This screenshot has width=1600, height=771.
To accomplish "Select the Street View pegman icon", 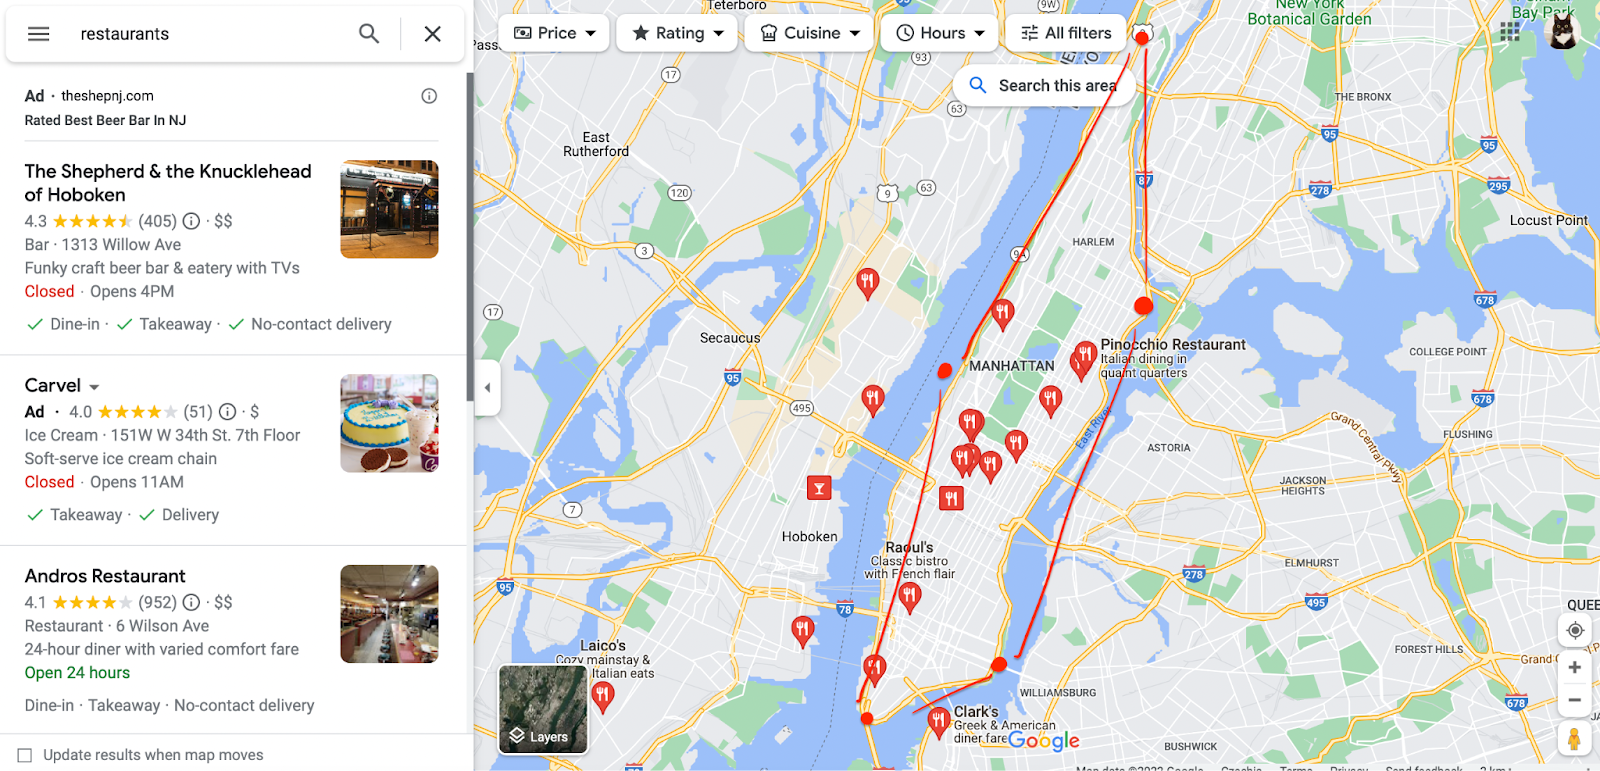I will [x=1574, y=739].
